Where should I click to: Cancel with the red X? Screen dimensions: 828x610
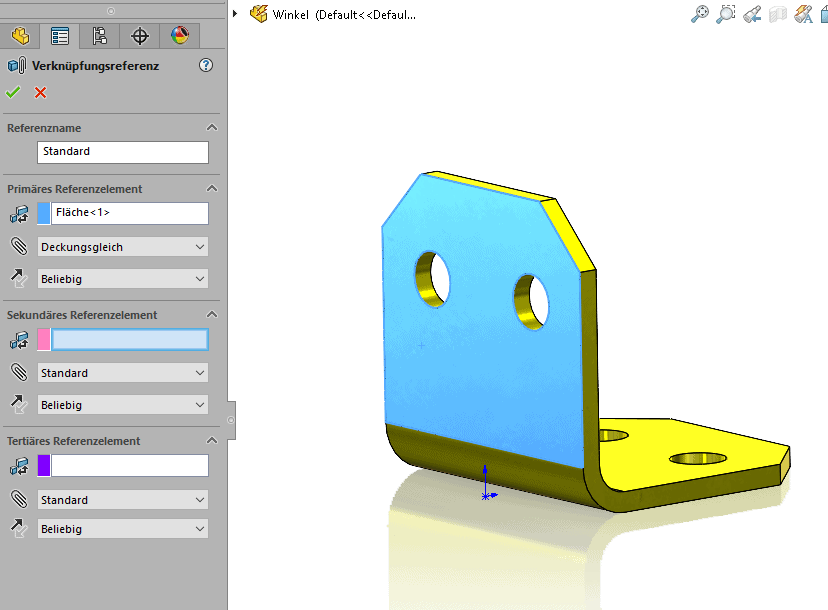click(x=40, y=92)
